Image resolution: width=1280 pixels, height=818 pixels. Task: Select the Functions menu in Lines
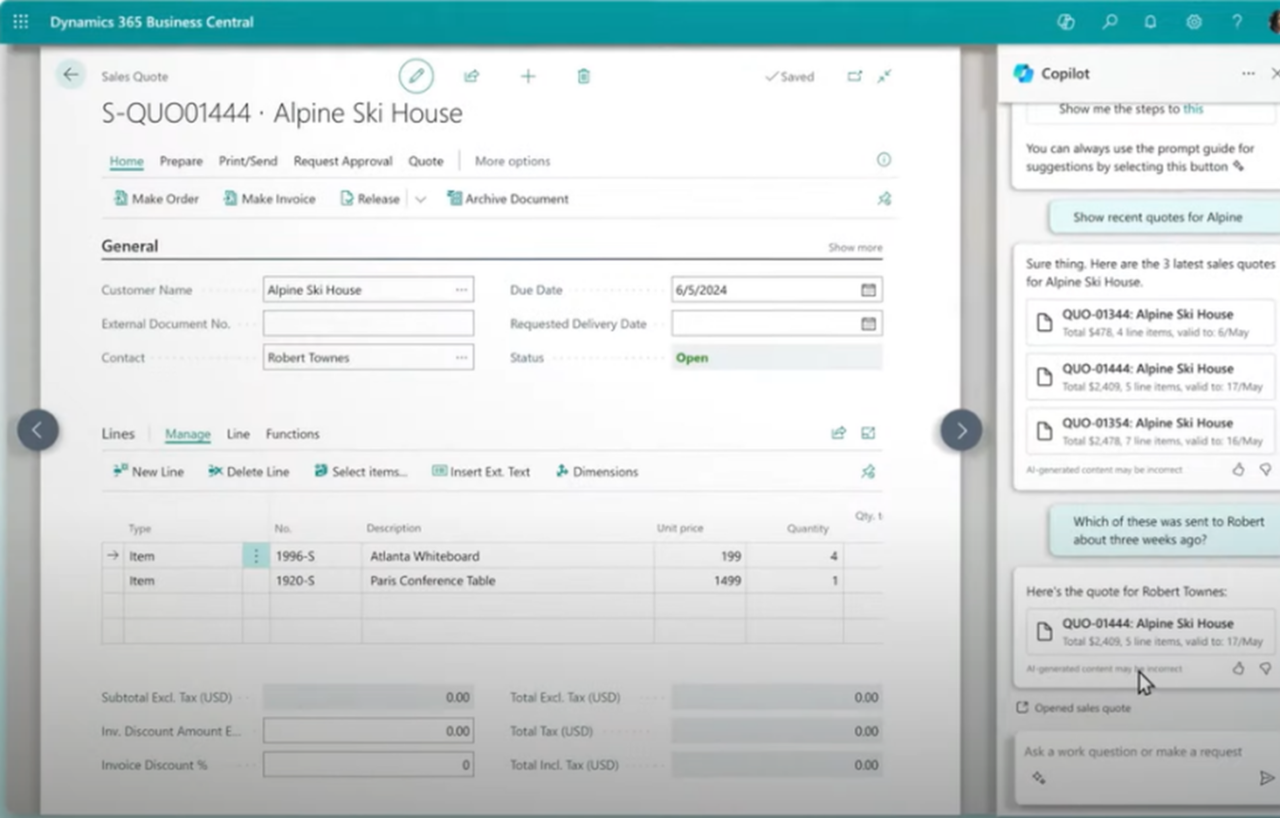click(x=292, y=434)
